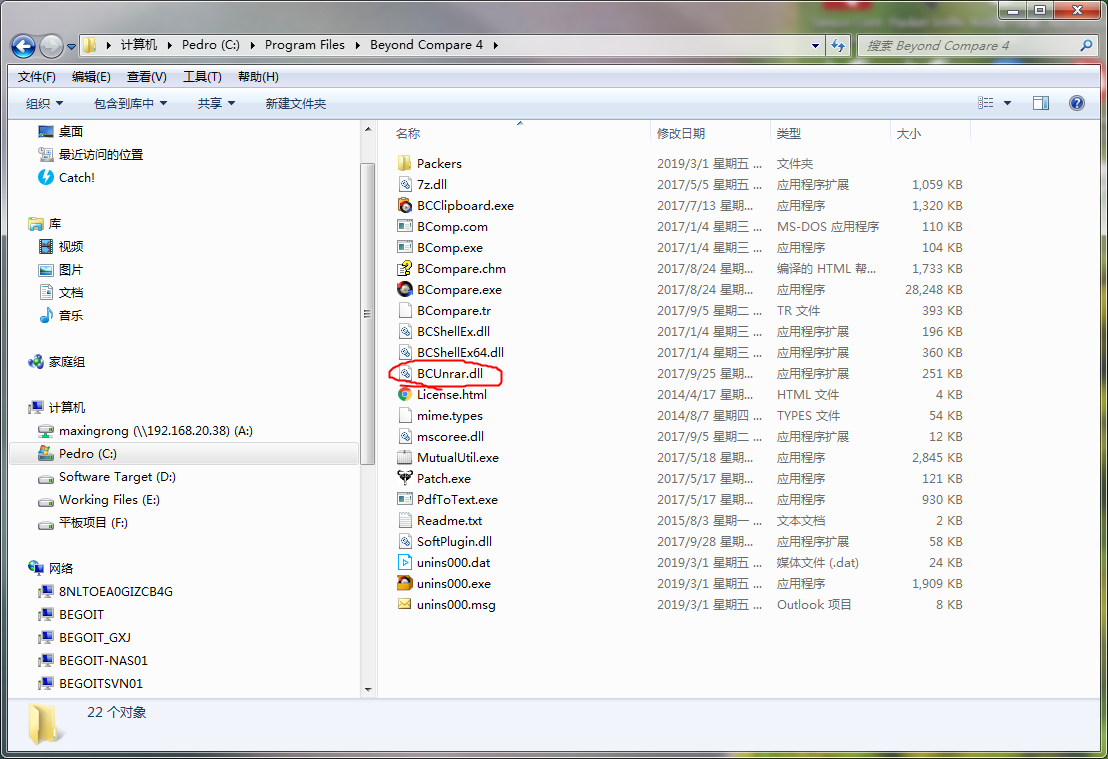Select 桌面 in the navigation pane
This screenshot has height=759, width=1108.
[x=61, y=131]
